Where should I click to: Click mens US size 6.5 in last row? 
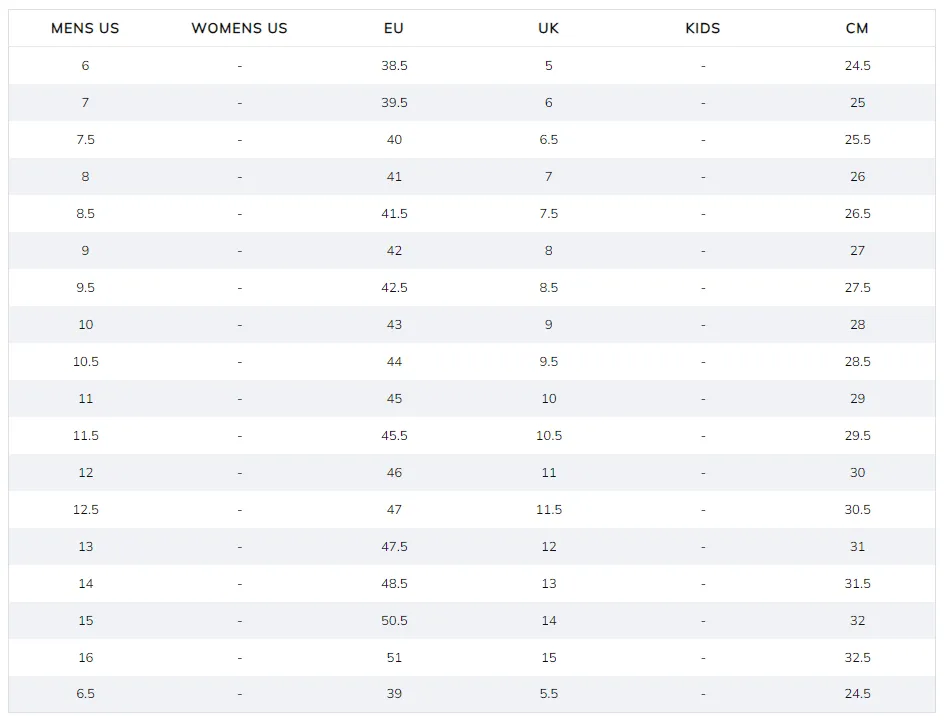(86, 694)
